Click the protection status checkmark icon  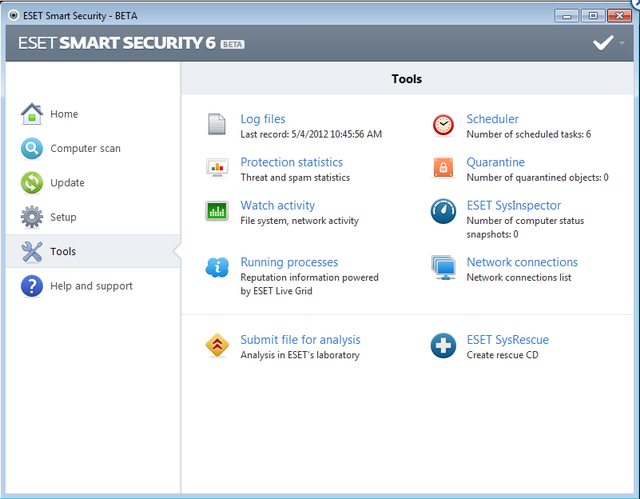(603, 42)
